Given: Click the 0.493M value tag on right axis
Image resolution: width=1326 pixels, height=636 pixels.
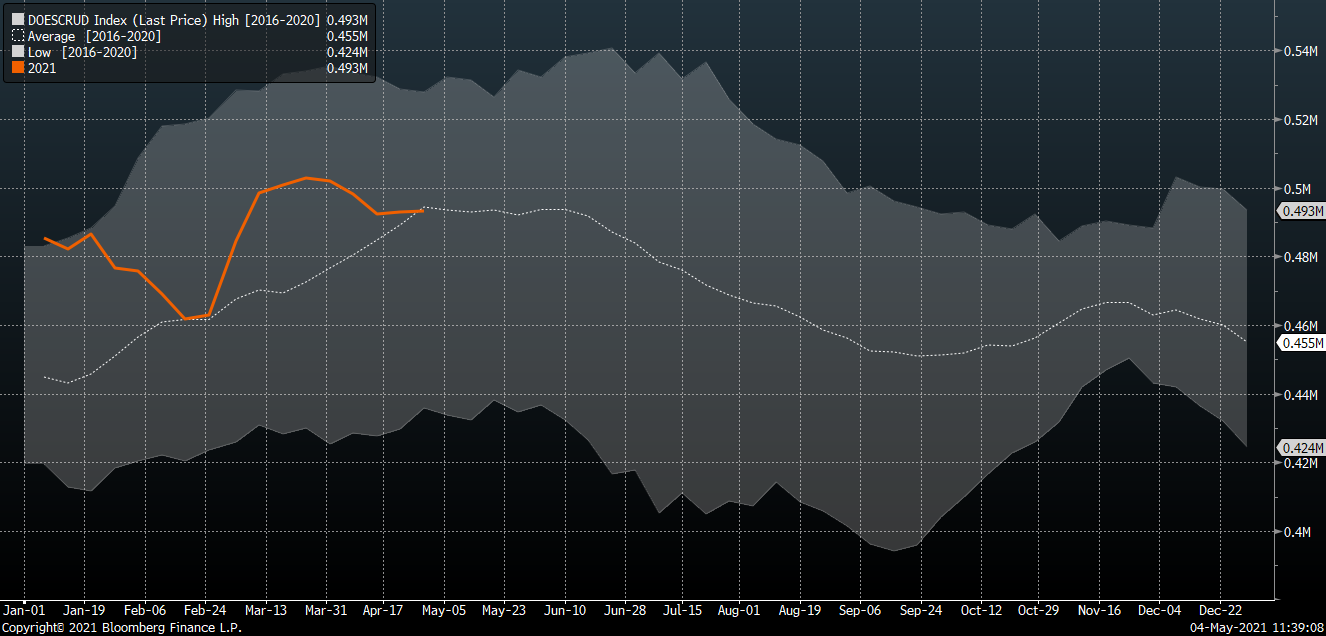Looking at the screenshot, I should click(x=1303, y=211).
